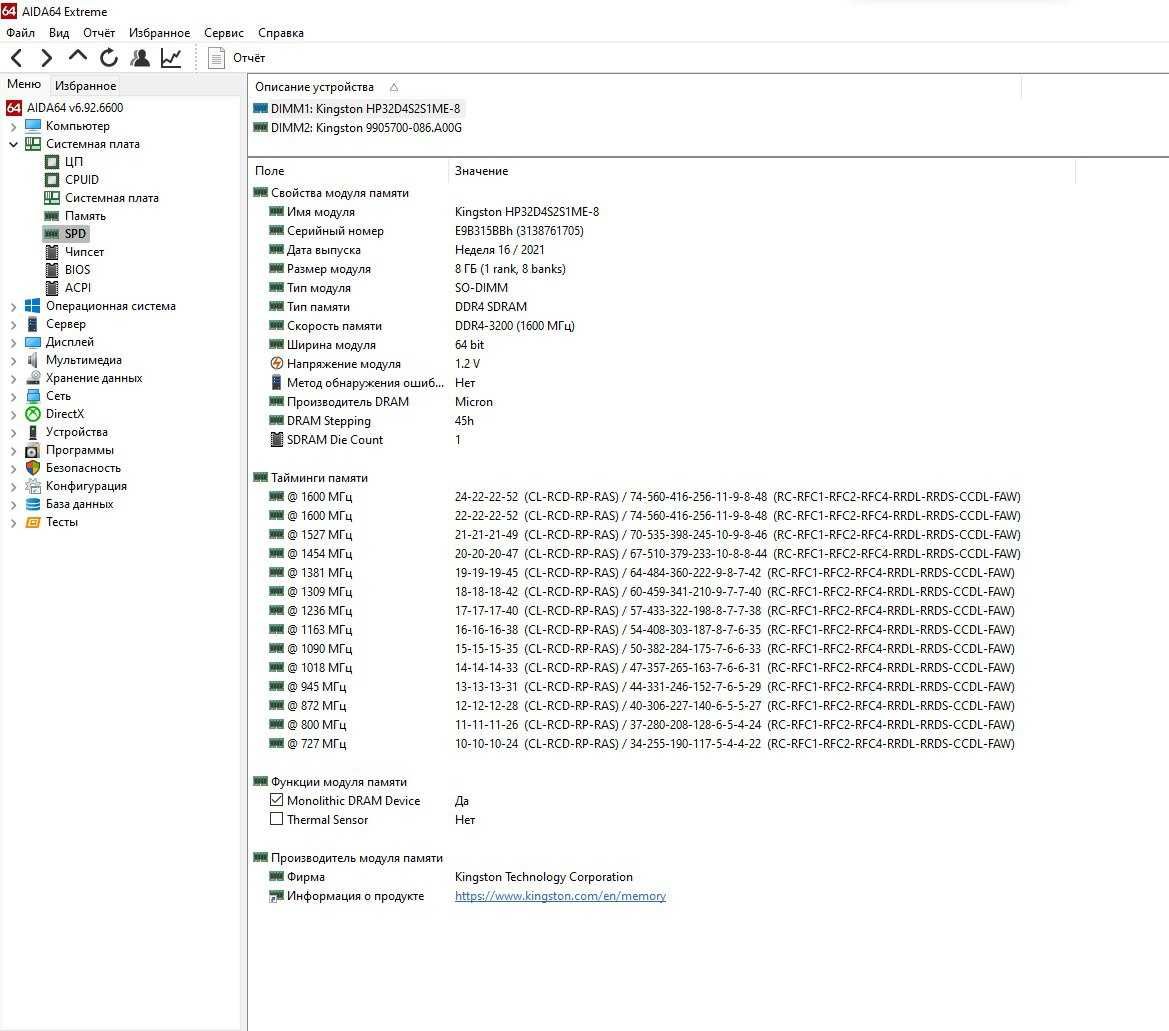This screenshot has width=1169, height=1031.
Task: Click the Компьютер monitor icon
Action: [x=33, y=126]
